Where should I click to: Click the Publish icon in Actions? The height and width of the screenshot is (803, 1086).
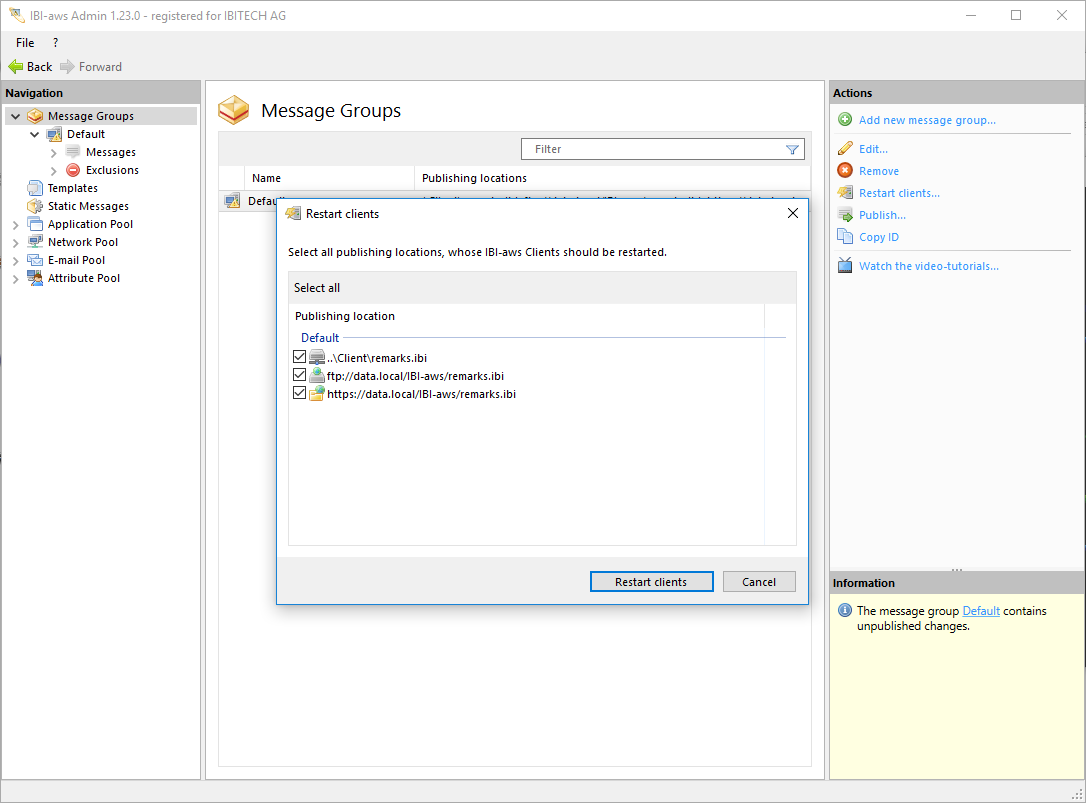pos(845,215)
